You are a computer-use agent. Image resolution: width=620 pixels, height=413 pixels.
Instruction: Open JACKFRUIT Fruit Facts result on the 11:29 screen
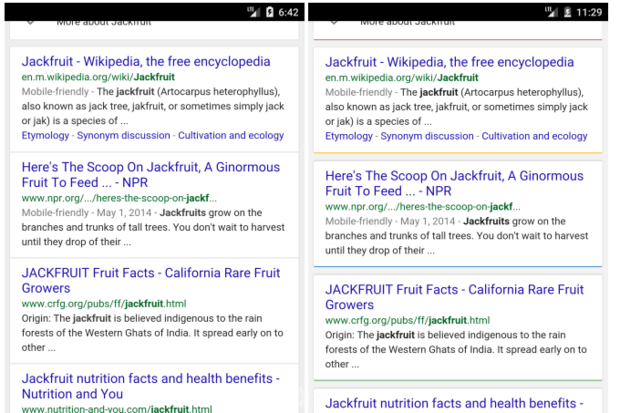tap(454, 297)
